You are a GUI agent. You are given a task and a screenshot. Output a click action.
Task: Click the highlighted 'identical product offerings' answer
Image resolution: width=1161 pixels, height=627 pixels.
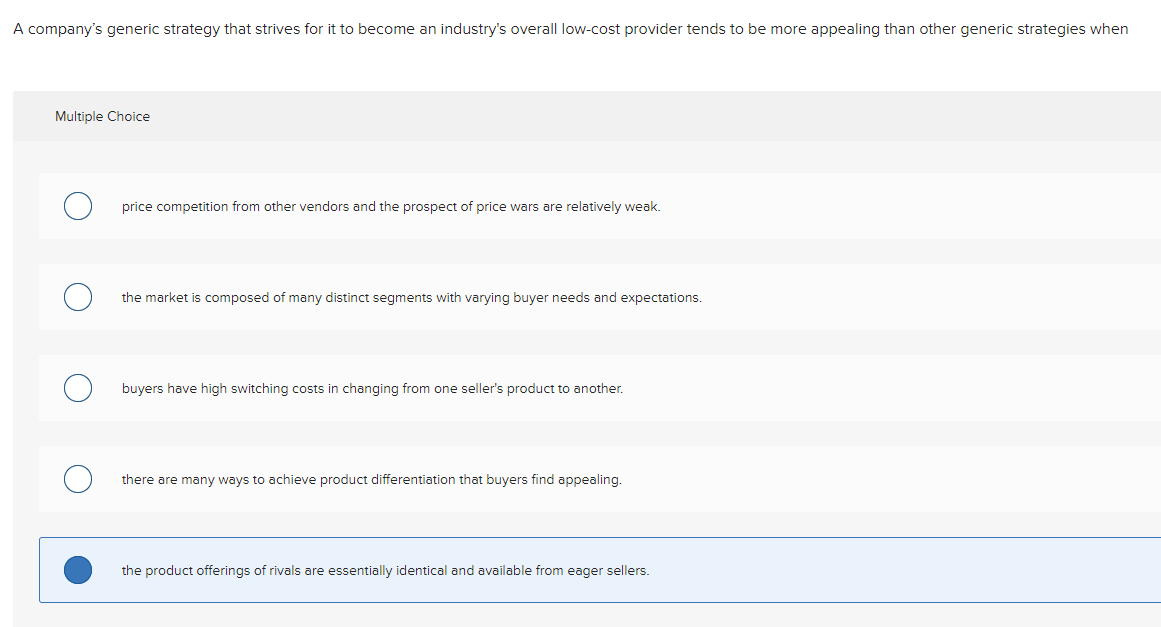(x=385, y=570)
